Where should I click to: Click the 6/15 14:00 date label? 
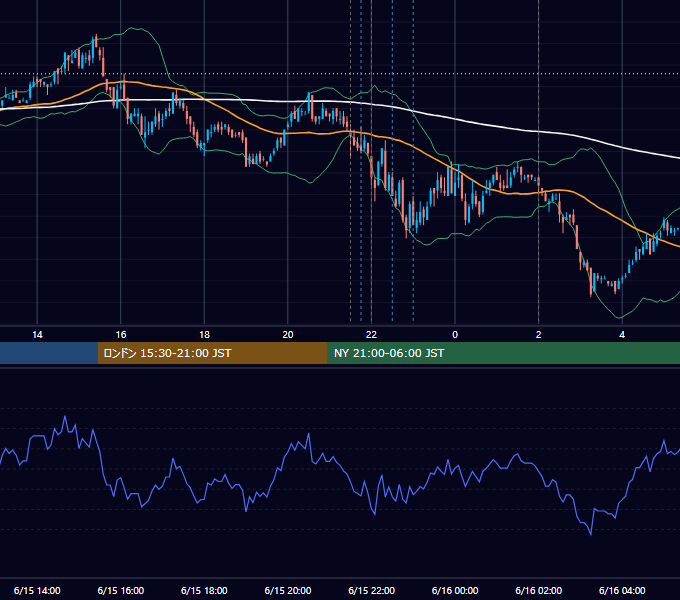pos(37,590)
